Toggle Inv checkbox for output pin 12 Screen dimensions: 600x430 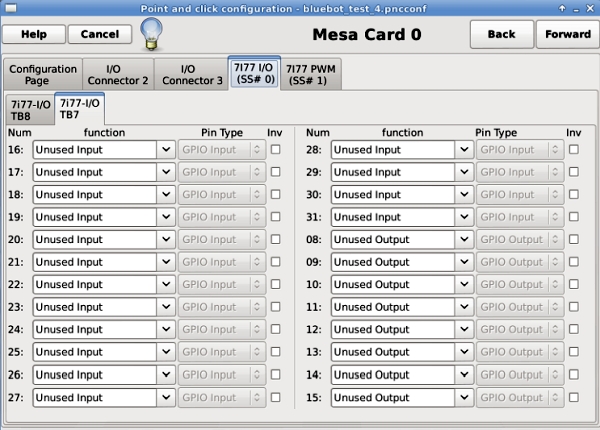[574, 329]
